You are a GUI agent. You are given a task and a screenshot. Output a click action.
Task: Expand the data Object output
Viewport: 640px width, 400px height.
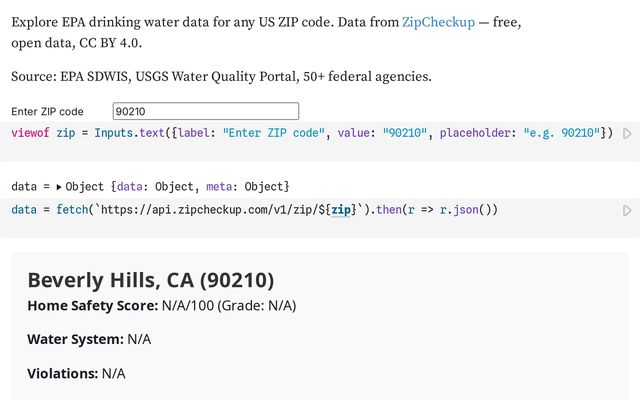click(x=58, y=187)
